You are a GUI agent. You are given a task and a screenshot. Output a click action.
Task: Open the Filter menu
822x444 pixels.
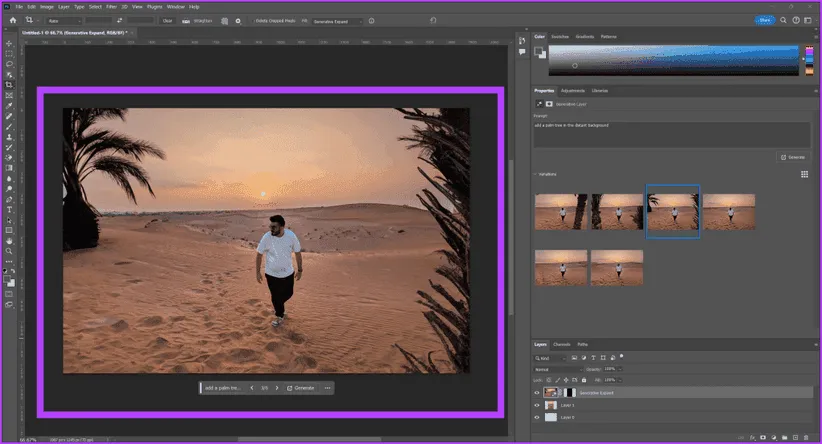(x=109, y=6)
